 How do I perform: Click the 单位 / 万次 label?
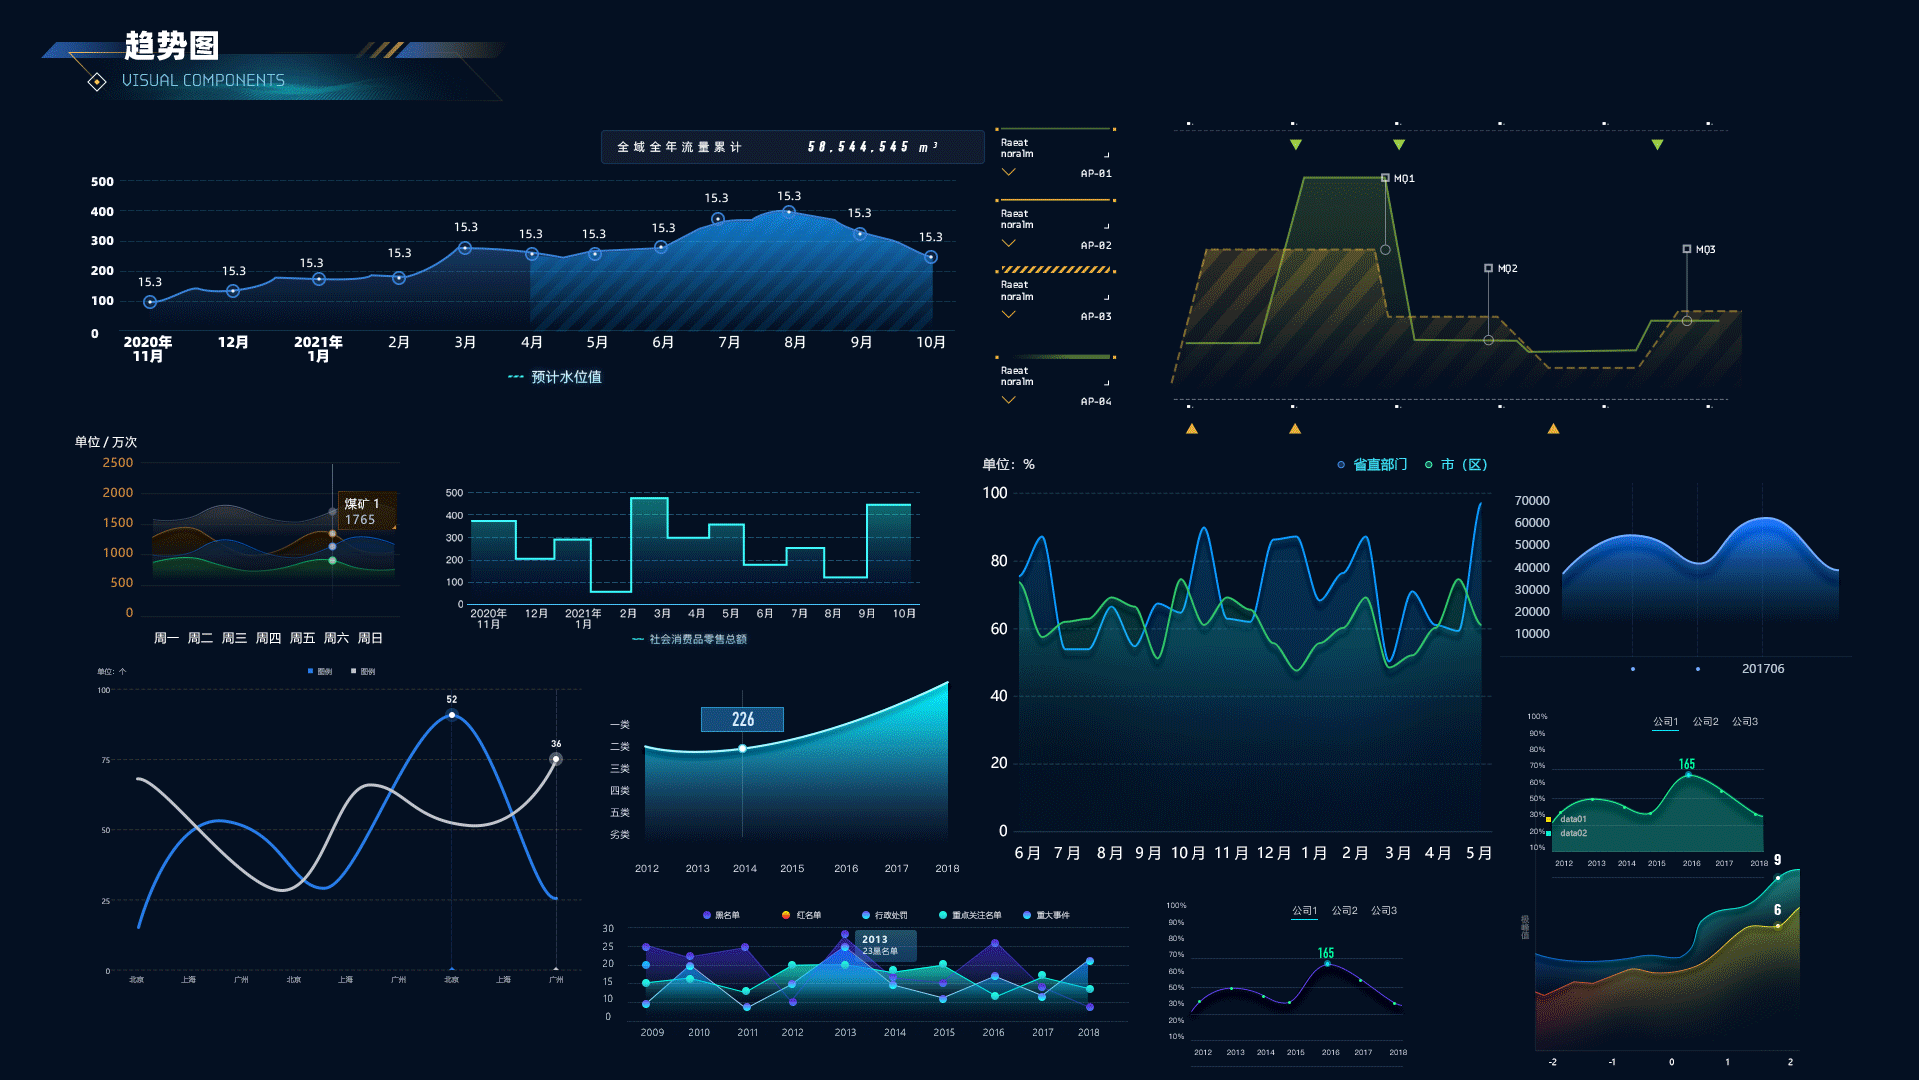pyautogui.click(x=106, y=442)
